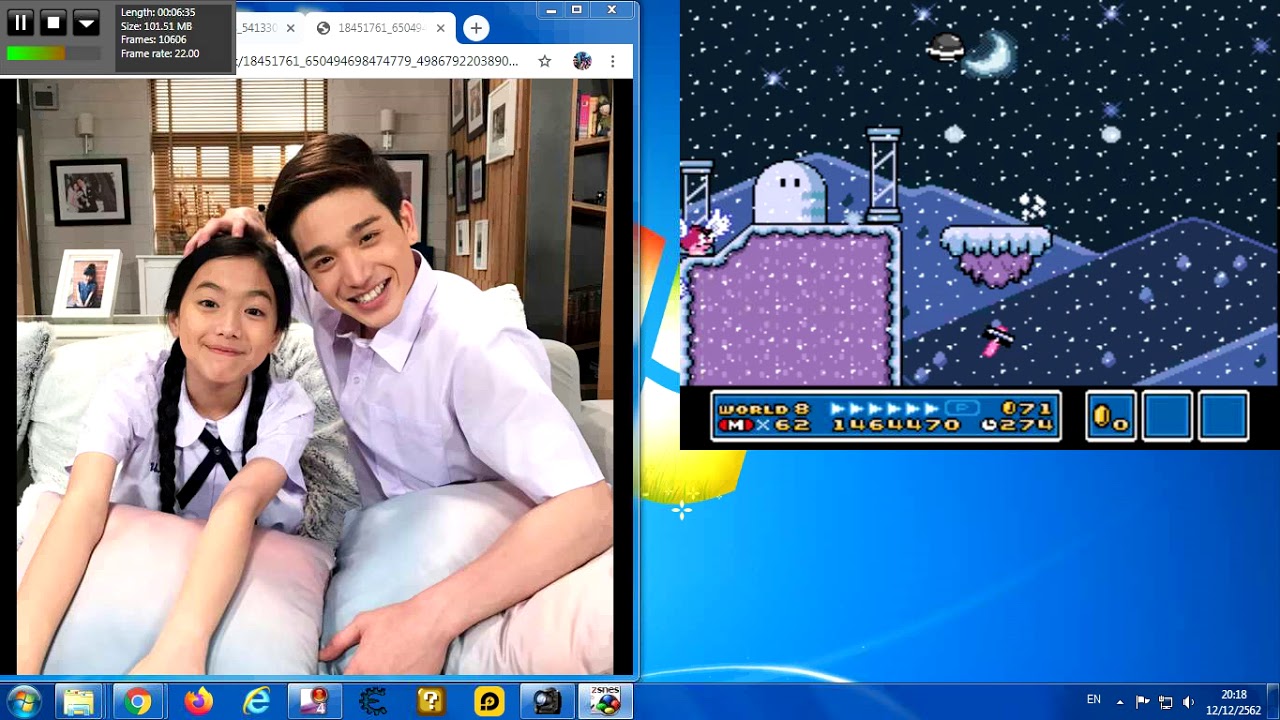Switch to the ZSNES emulator taskbar icon
Image resolution: width=1280 pixels, height=720 pixels.
(x=604, y=702)
